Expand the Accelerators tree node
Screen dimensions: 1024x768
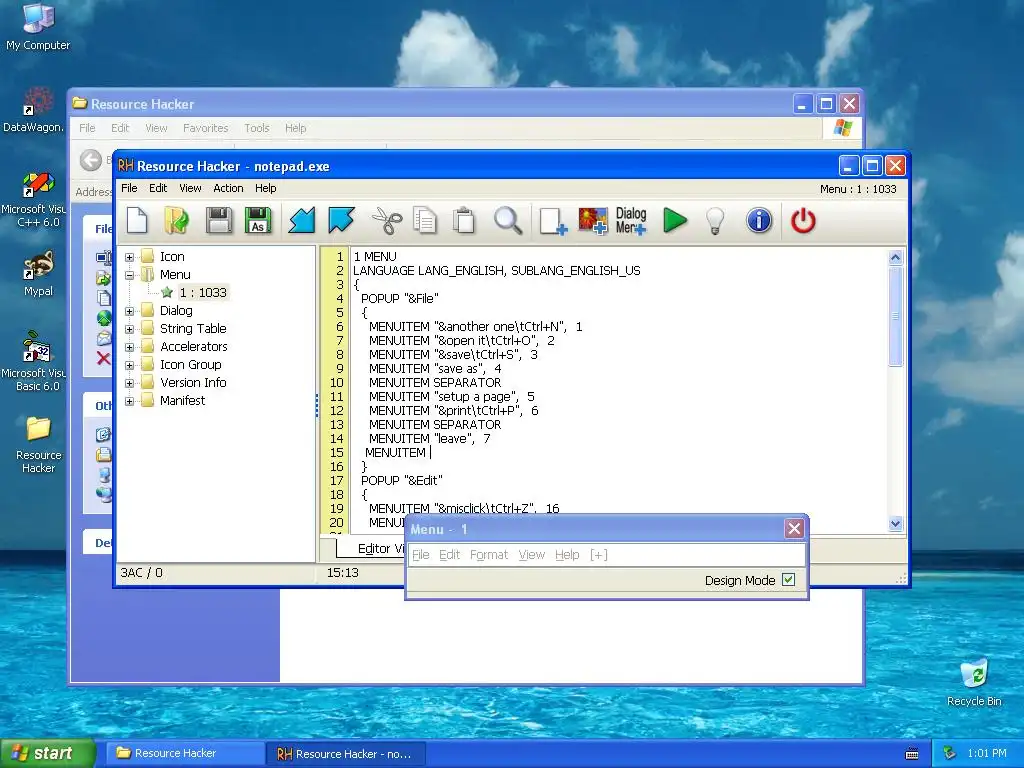point(129,347)
